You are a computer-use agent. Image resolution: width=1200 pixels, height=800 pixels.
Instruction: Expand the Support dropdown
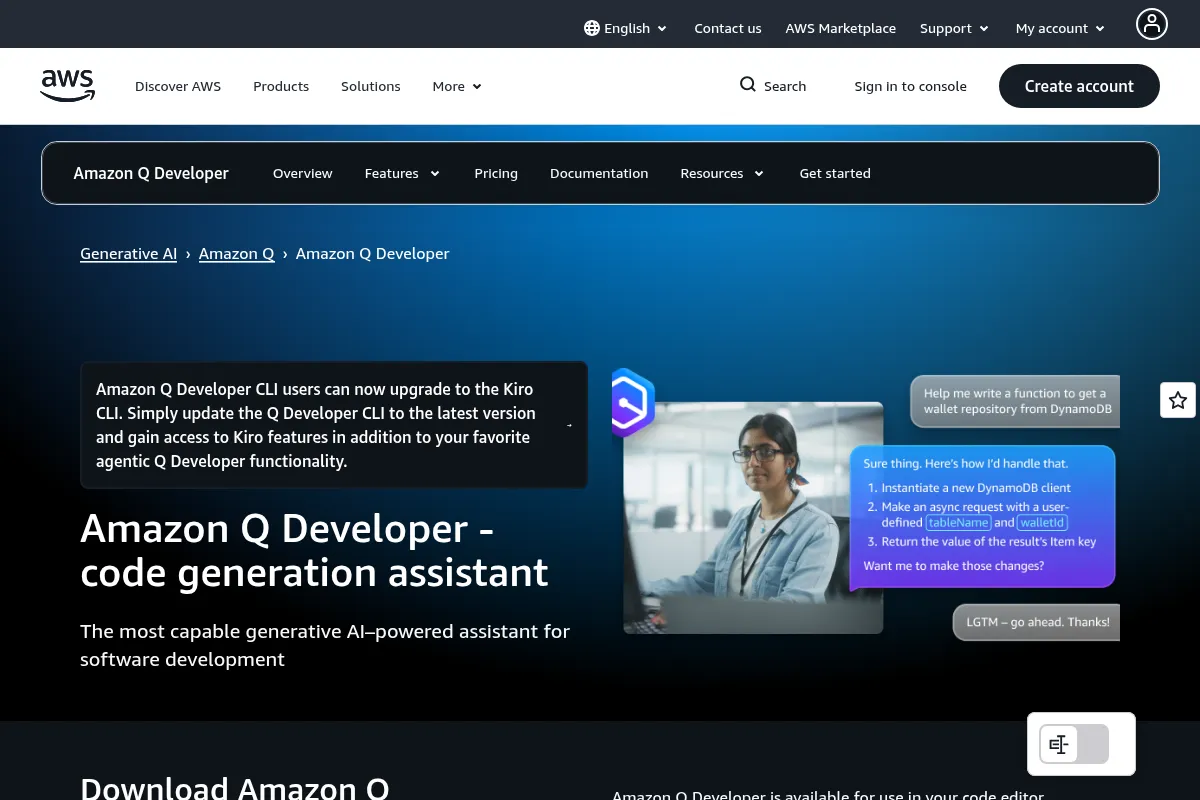(954, 28)
